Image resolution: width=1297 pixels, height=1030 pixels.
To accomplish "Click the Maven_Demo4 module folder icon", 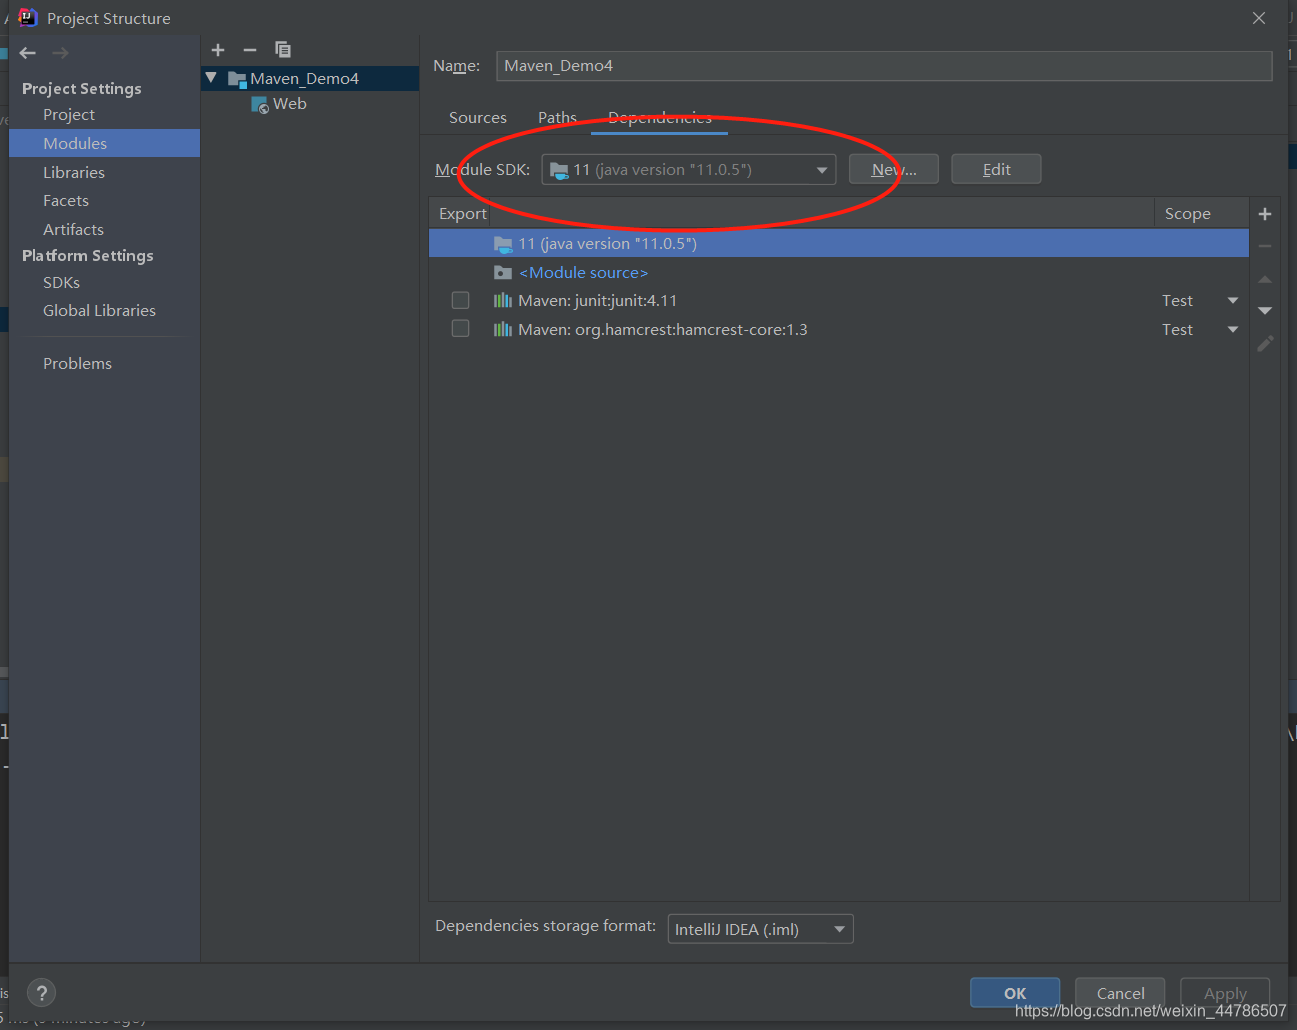I will coord(237,79).
